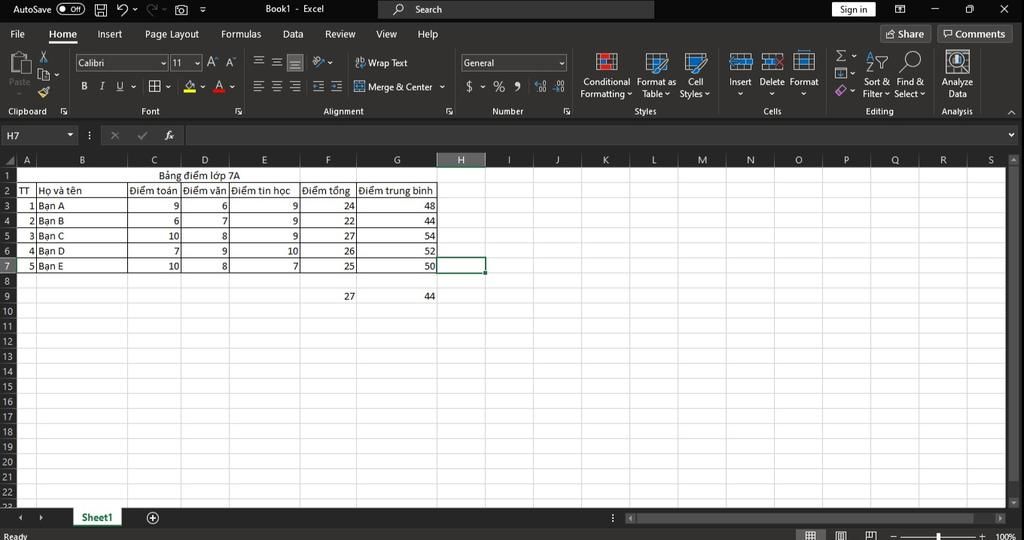Image resolution: width=1024 pixels, height=540 pixels.
Task: Click Merge & Center button
Action: (393, 87)
